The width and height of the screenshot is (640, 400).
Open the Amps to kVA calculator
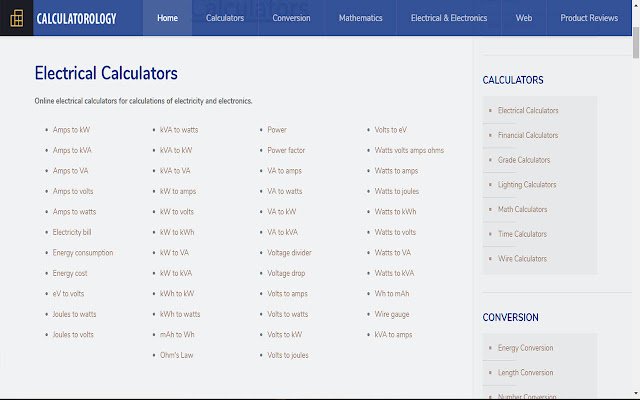pyautogui.click(x=72, y=150)
